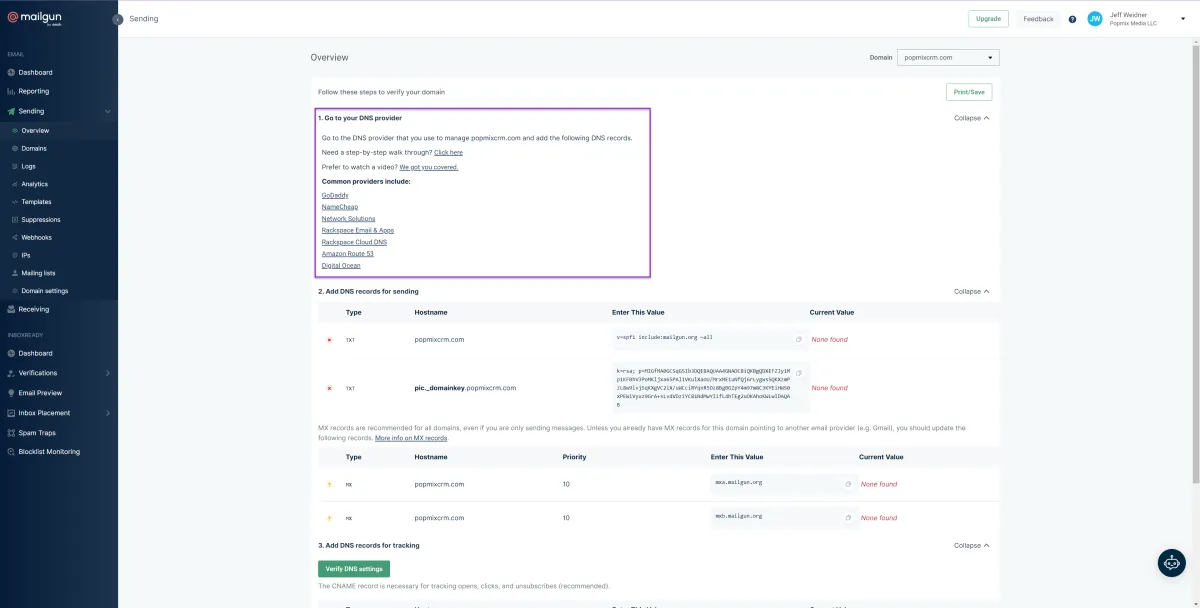1200x608 pixels.
Task: Open the Rackspace Cloud DNS link
Action: pos(354,242)
